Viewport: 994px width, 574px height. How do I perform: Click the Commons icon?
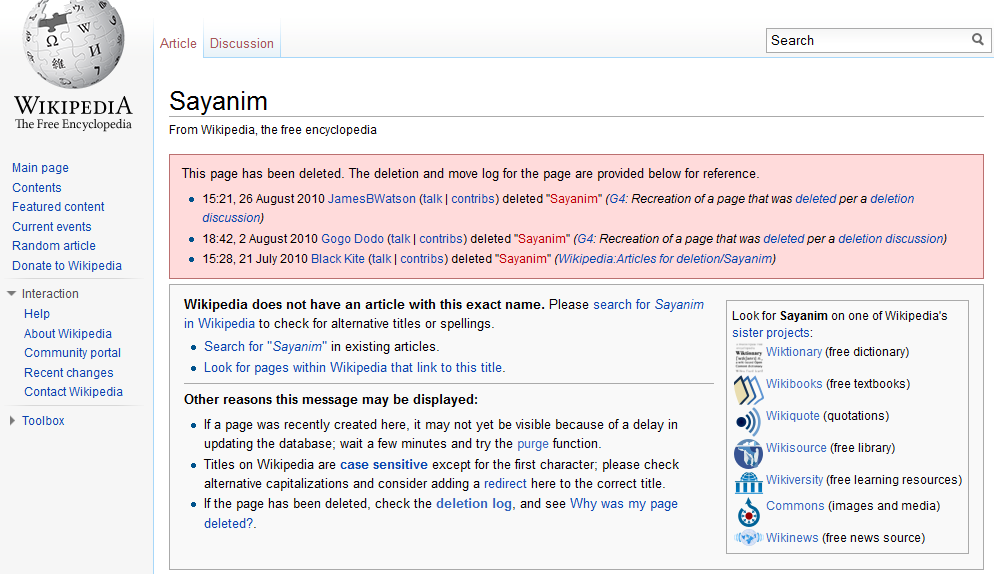click(x=749, y=512)
